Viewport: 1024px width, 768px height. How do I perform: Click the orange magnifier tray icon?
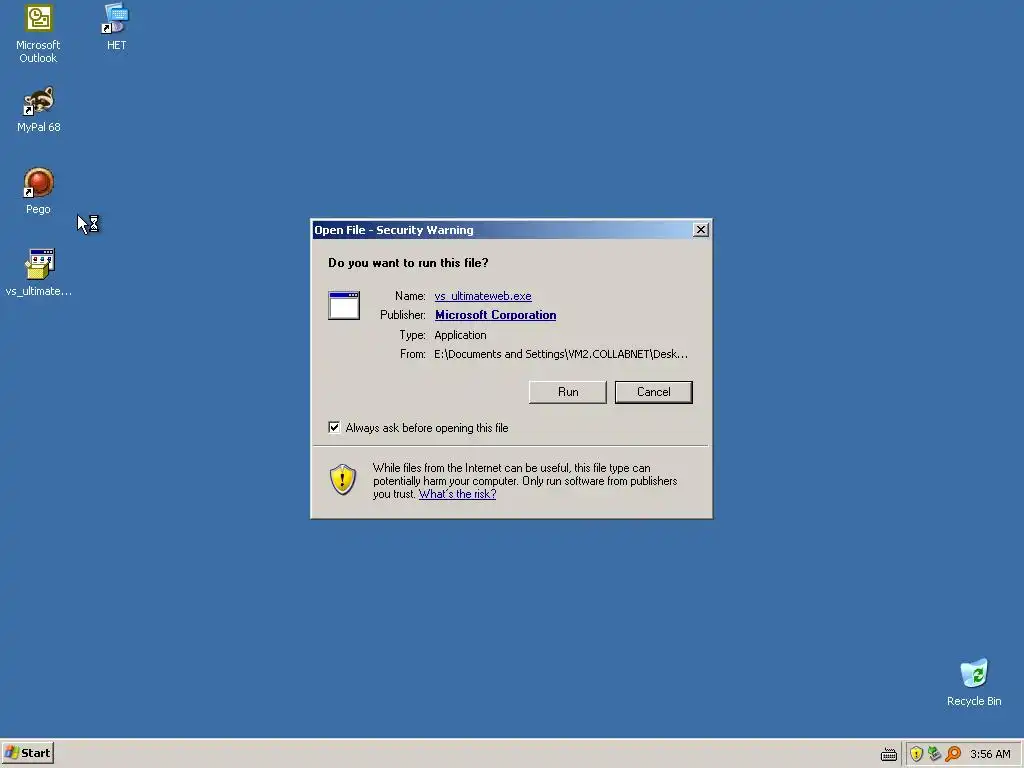click(953, 754)
